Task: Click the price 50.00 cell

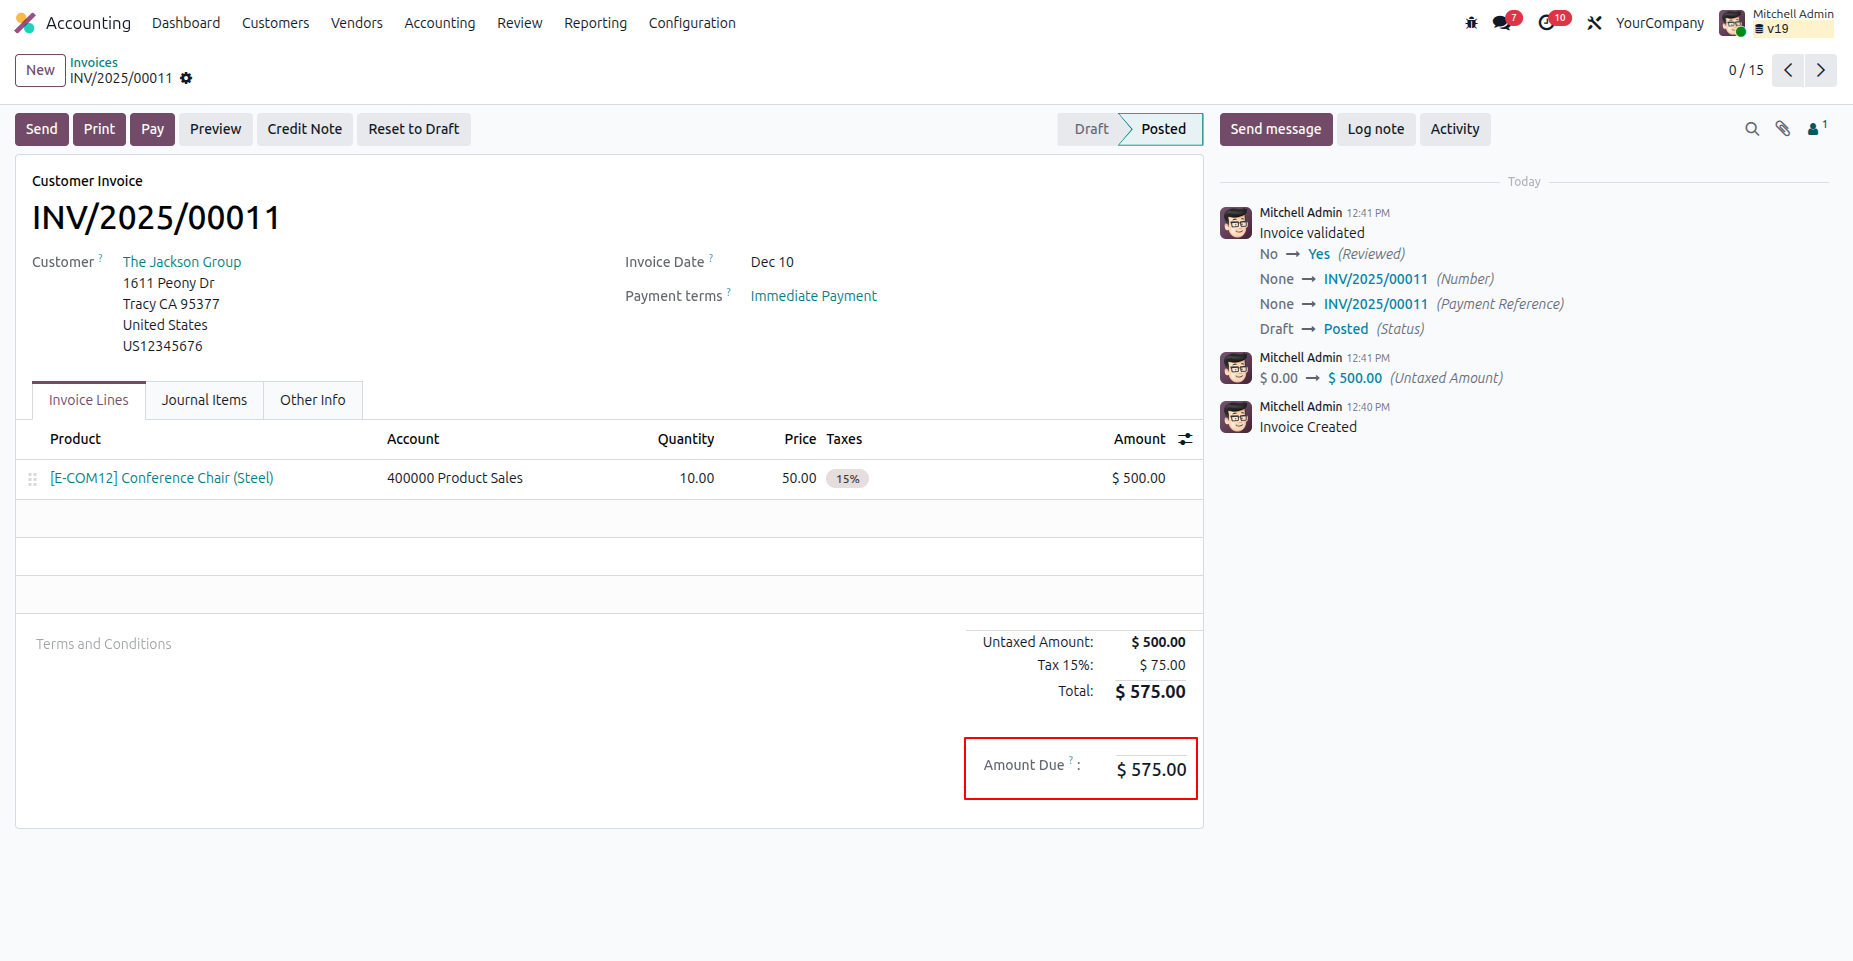Action: click(799, 478)
